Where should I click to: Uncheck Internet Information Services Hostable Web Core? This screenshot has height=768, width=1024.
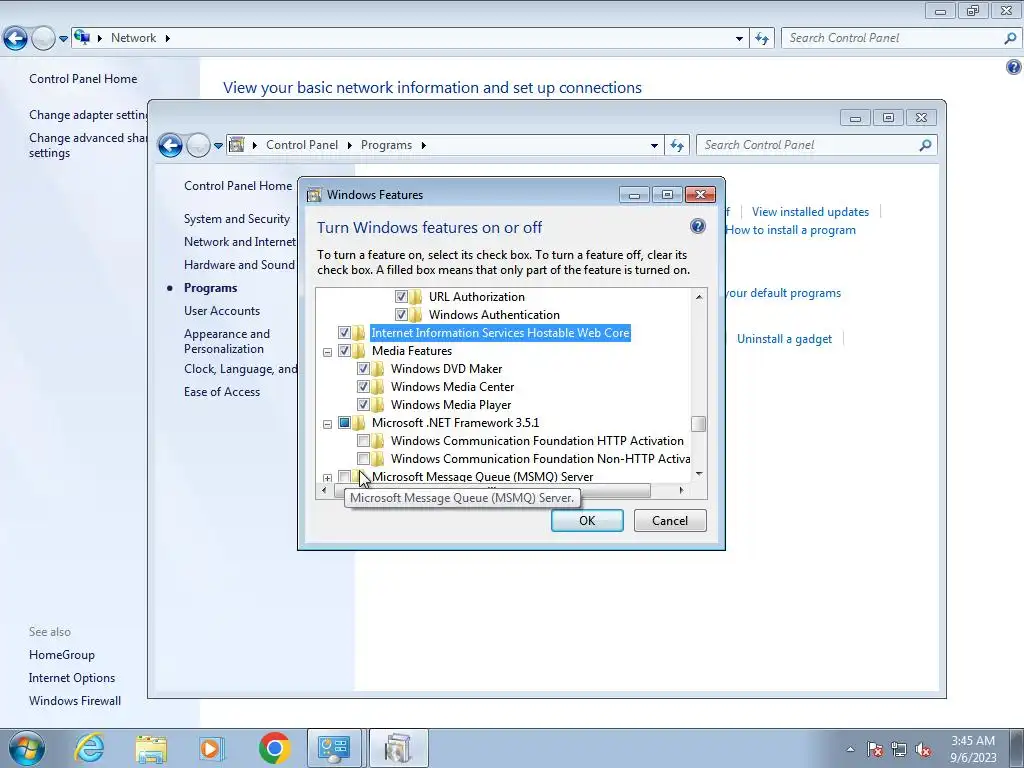[x=344, y=333]
